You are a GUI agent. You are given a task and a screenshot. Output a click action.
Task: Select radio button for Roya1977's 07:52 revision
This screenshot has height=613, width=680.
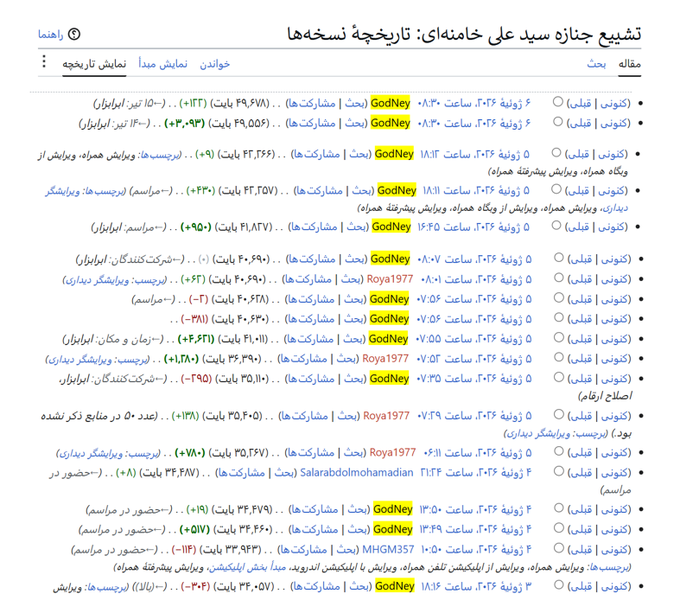click(559, 358)
